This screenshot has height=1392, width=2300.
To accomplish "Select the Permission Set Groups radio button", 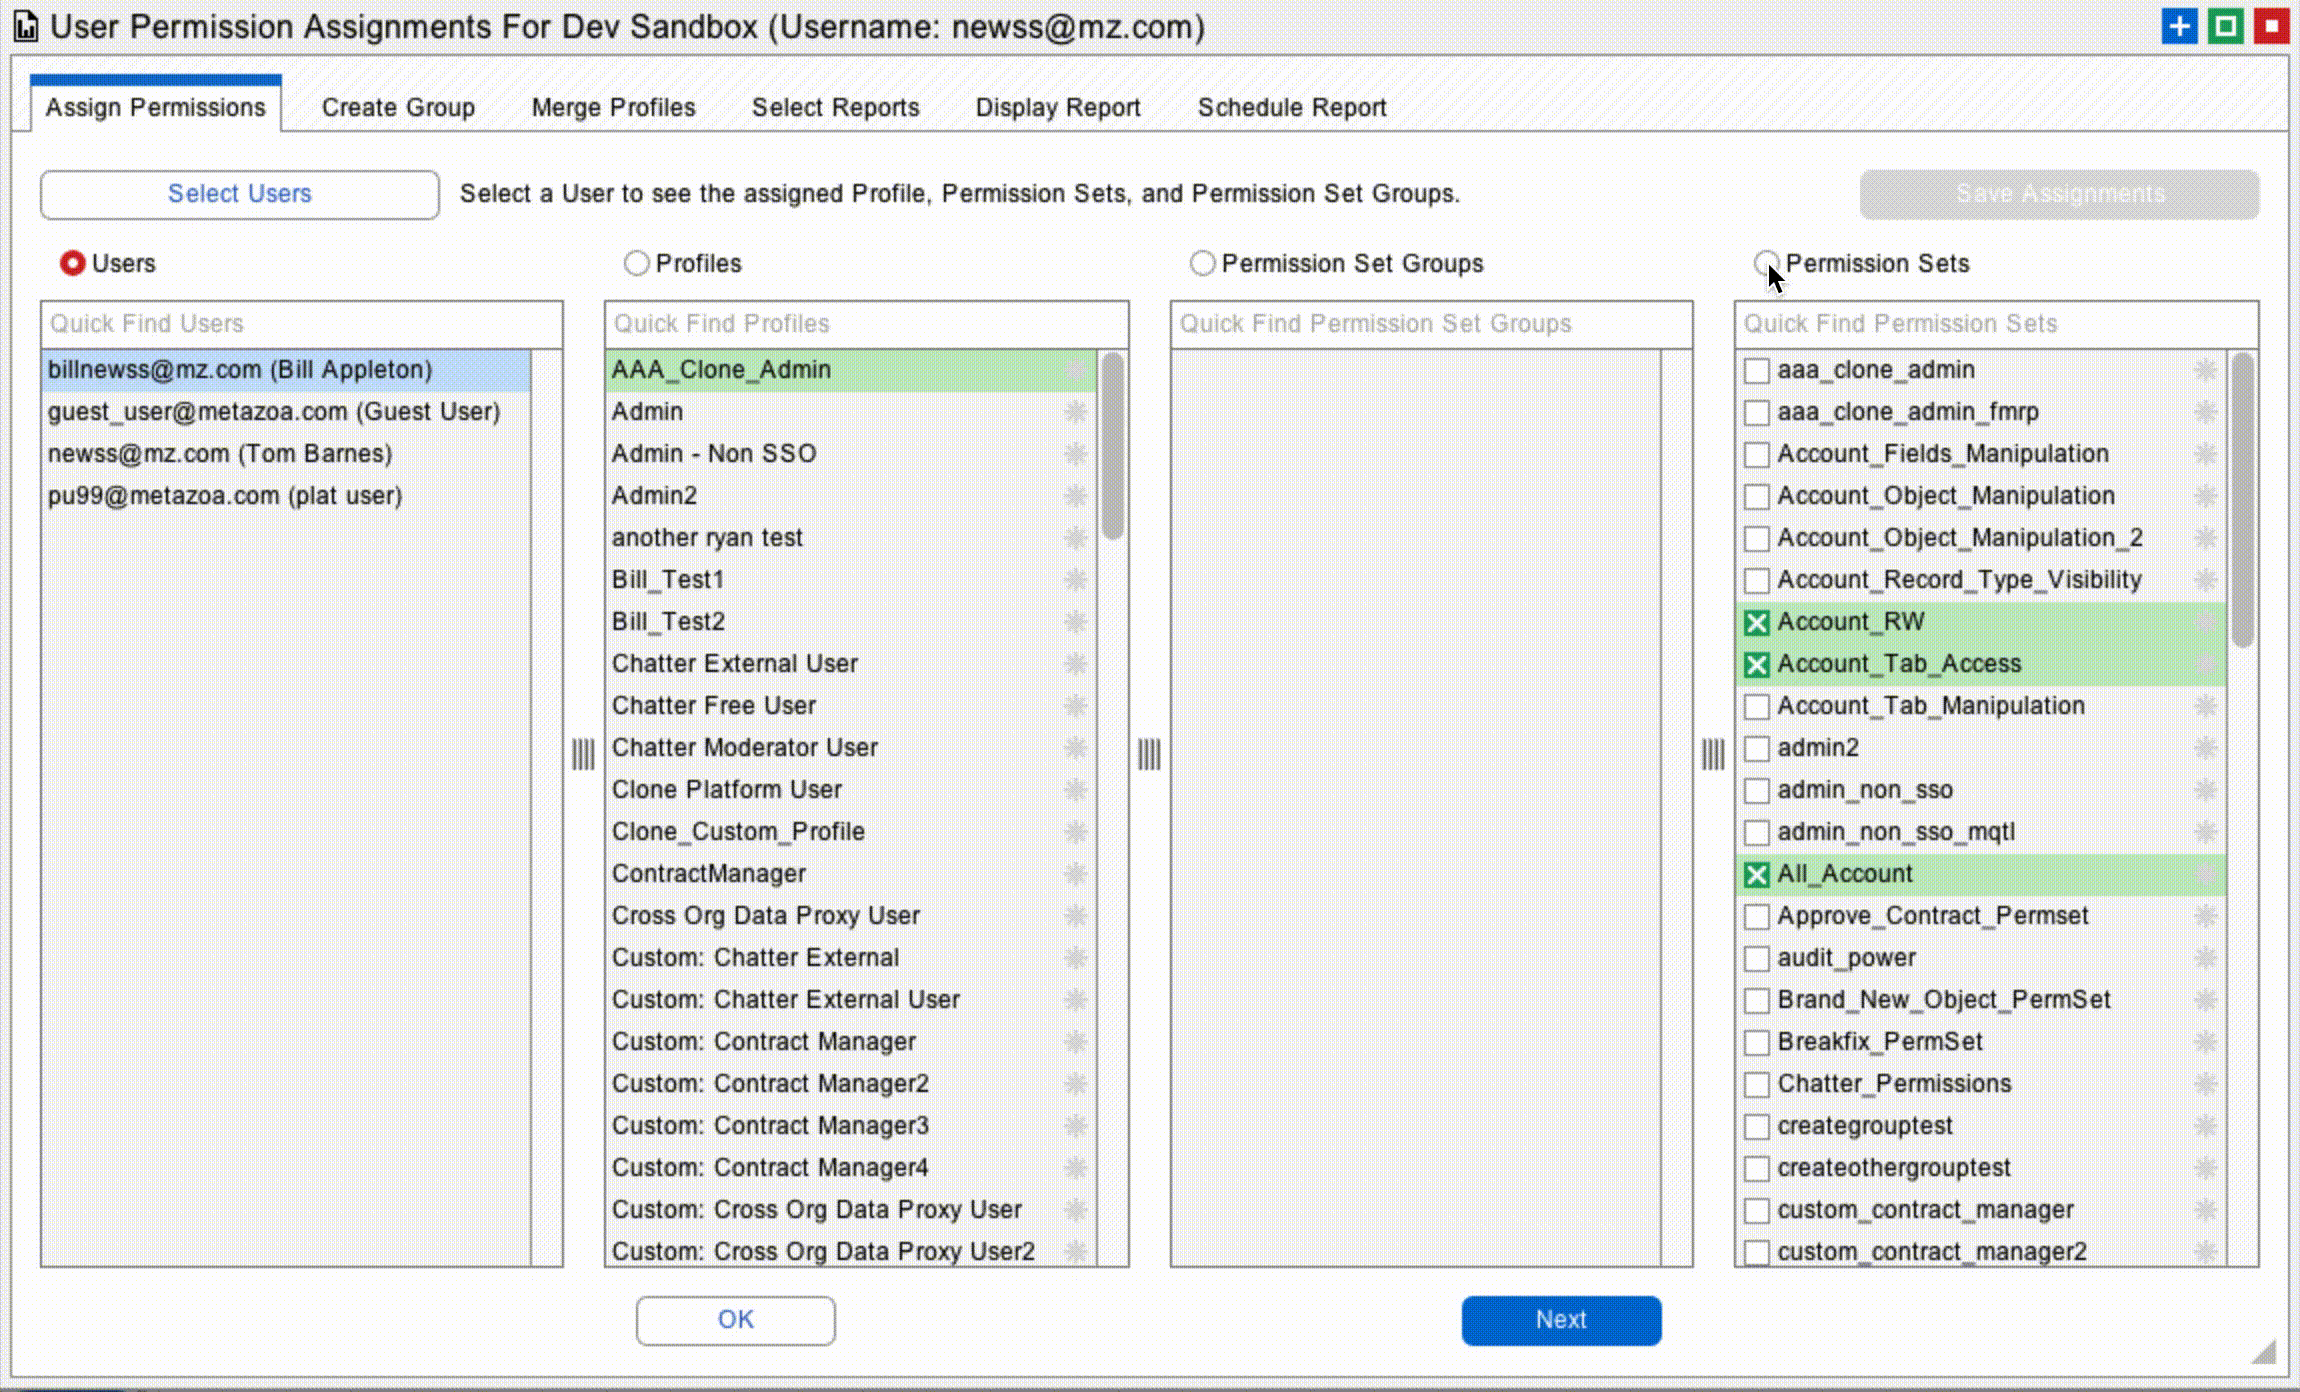I will [x=1202, y=263].
